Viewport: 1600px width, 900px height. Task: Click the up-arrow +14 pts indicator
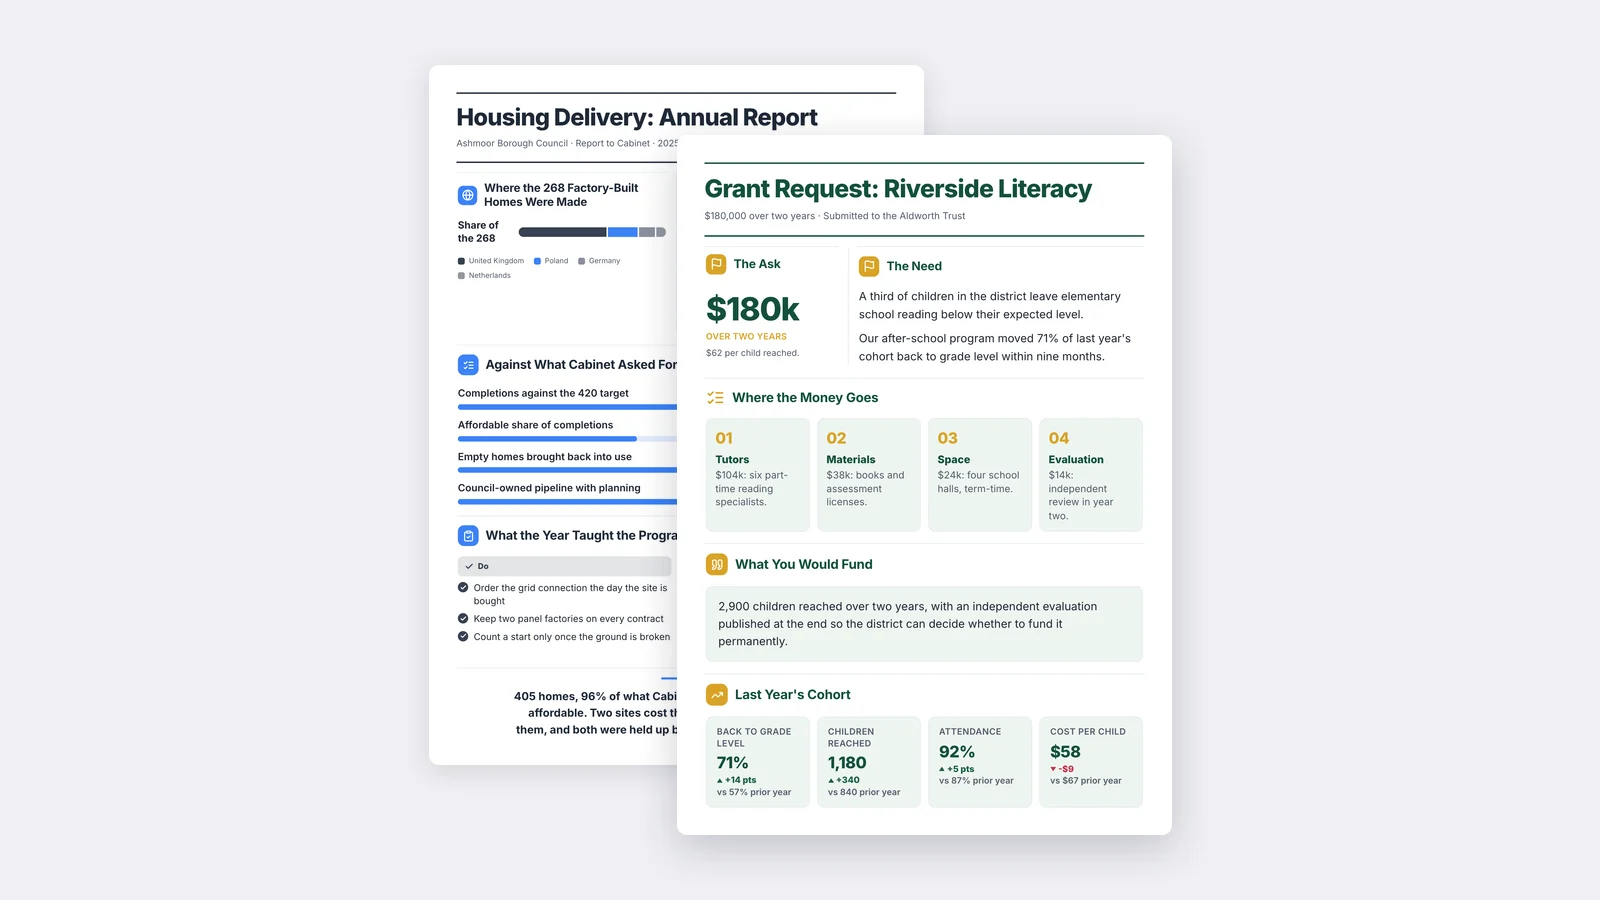[x=737, y=780]
